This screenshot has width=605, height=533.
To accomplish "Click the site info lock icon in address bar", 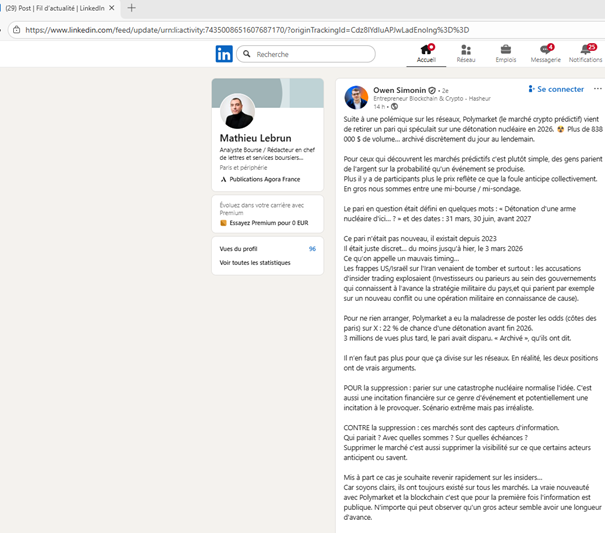I will click(17, 30).
